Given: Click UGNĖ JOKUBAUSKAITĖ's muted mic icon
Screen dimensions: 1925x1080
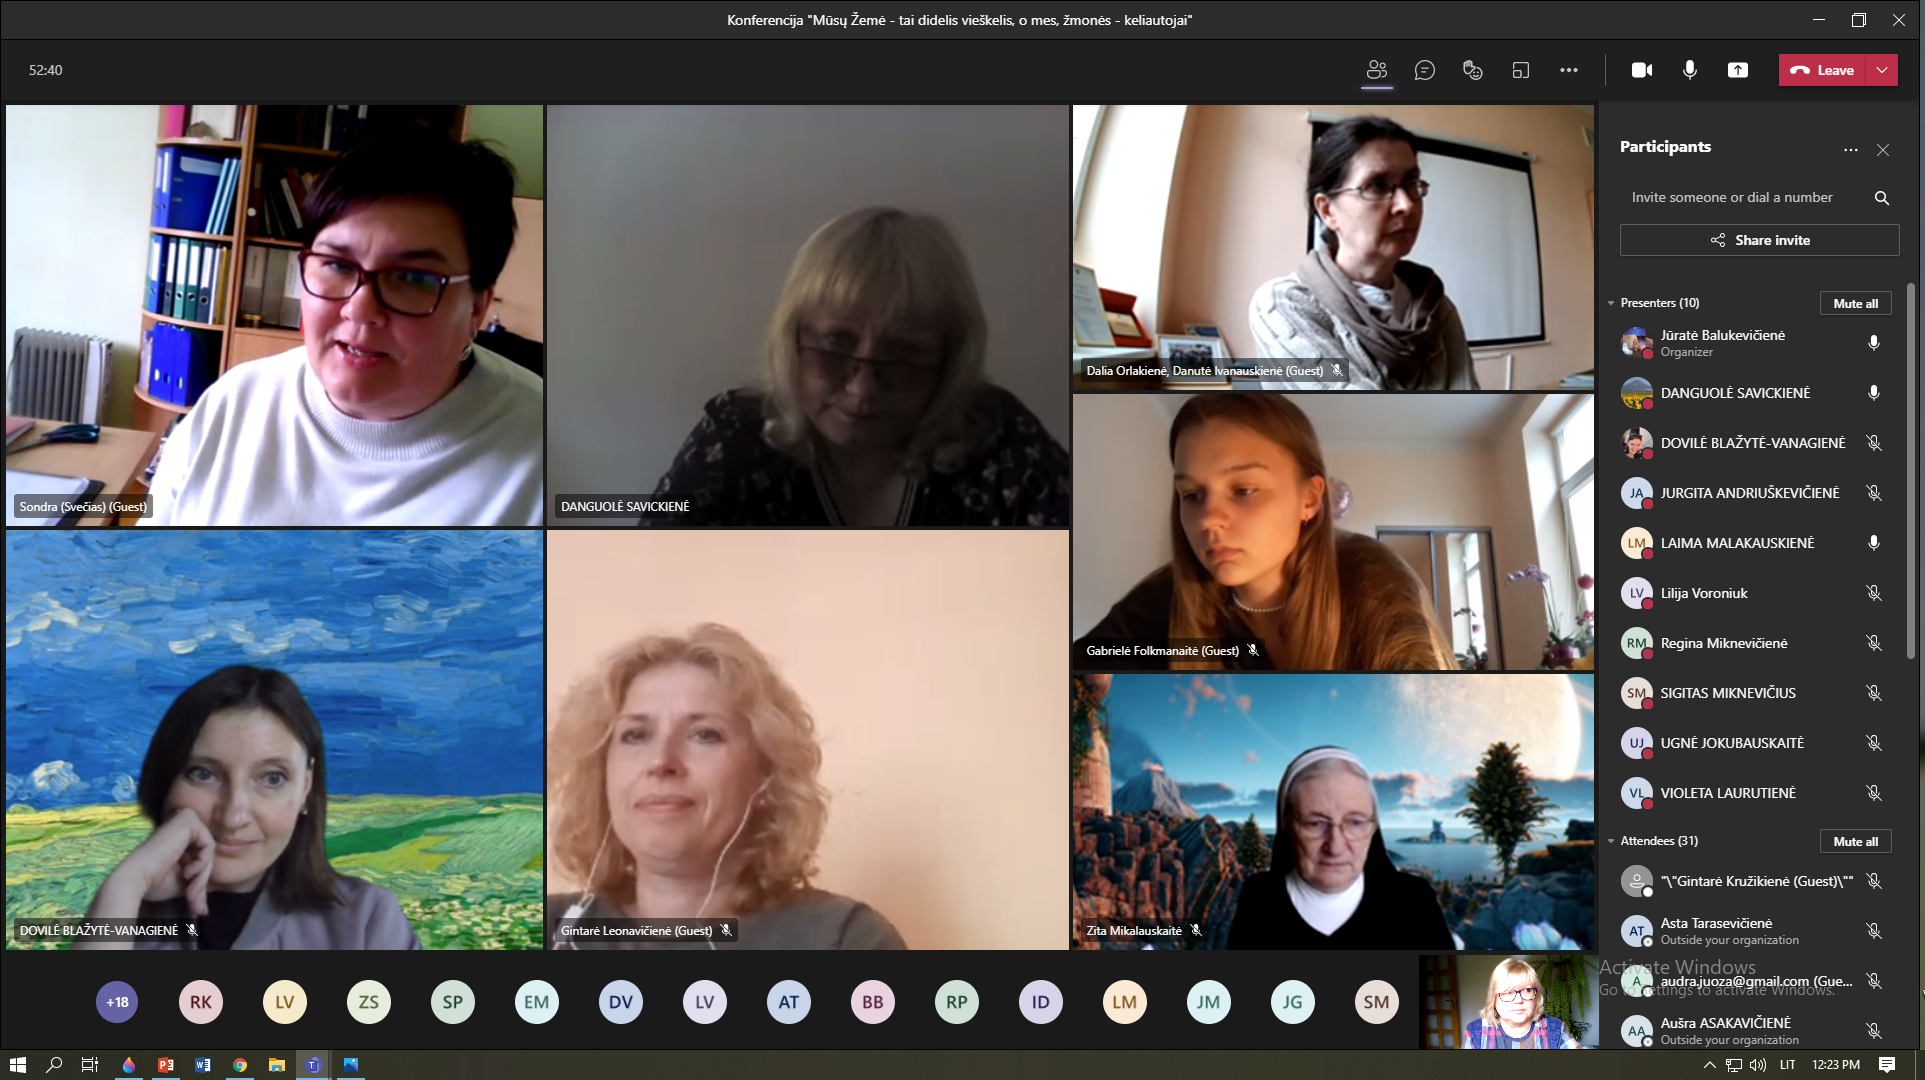Looking at the screenshot, I should [x=1874, y=743].
